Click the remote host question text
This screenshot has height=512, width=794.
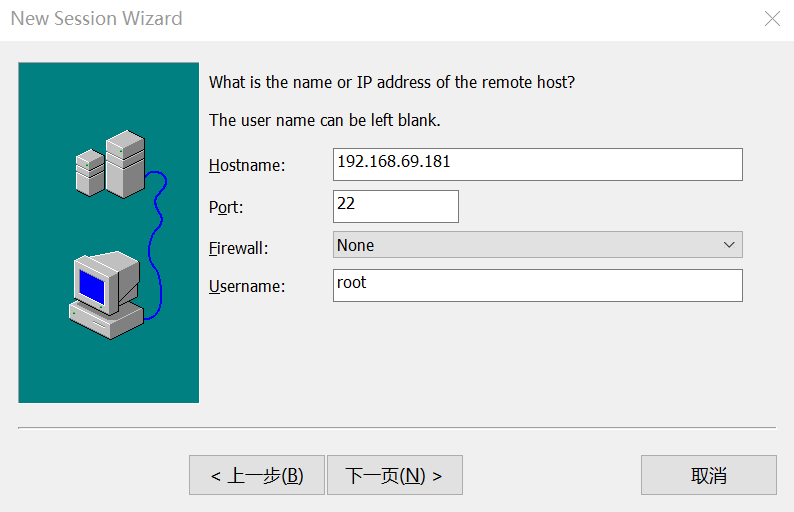391,82
